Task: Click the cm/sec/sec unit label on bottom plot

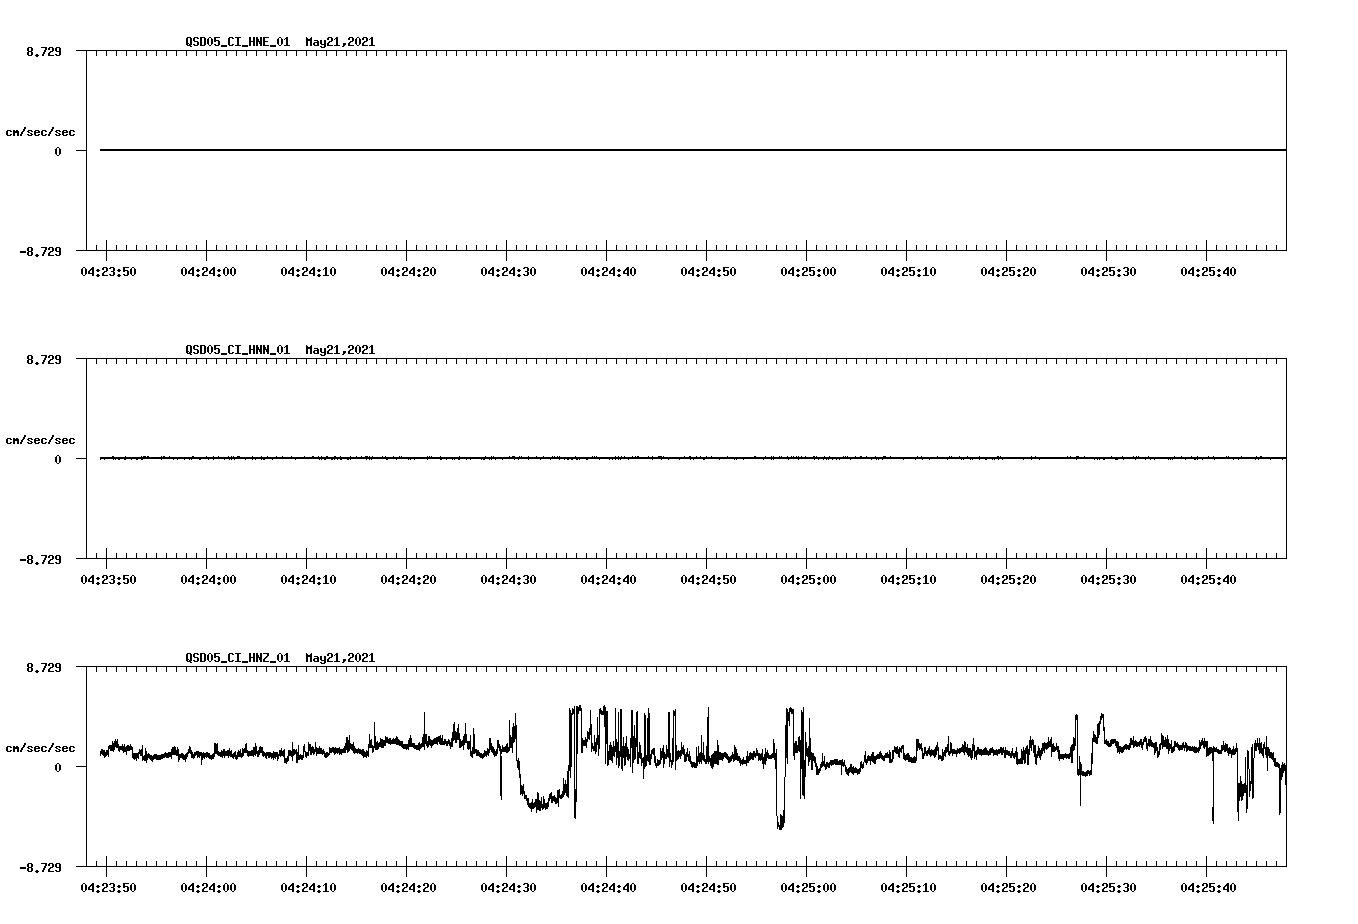Action: tap(41, 746)
